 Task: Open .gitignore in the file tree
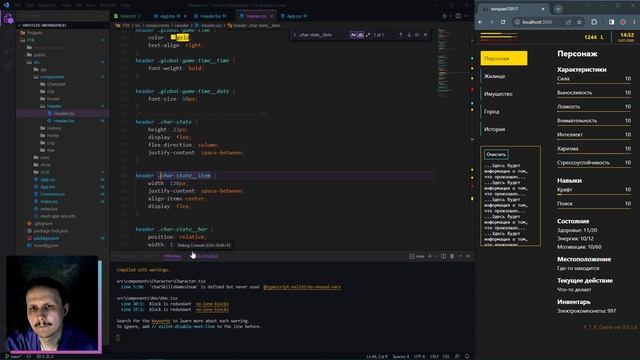pyautogui.click(x=43, y=223)
